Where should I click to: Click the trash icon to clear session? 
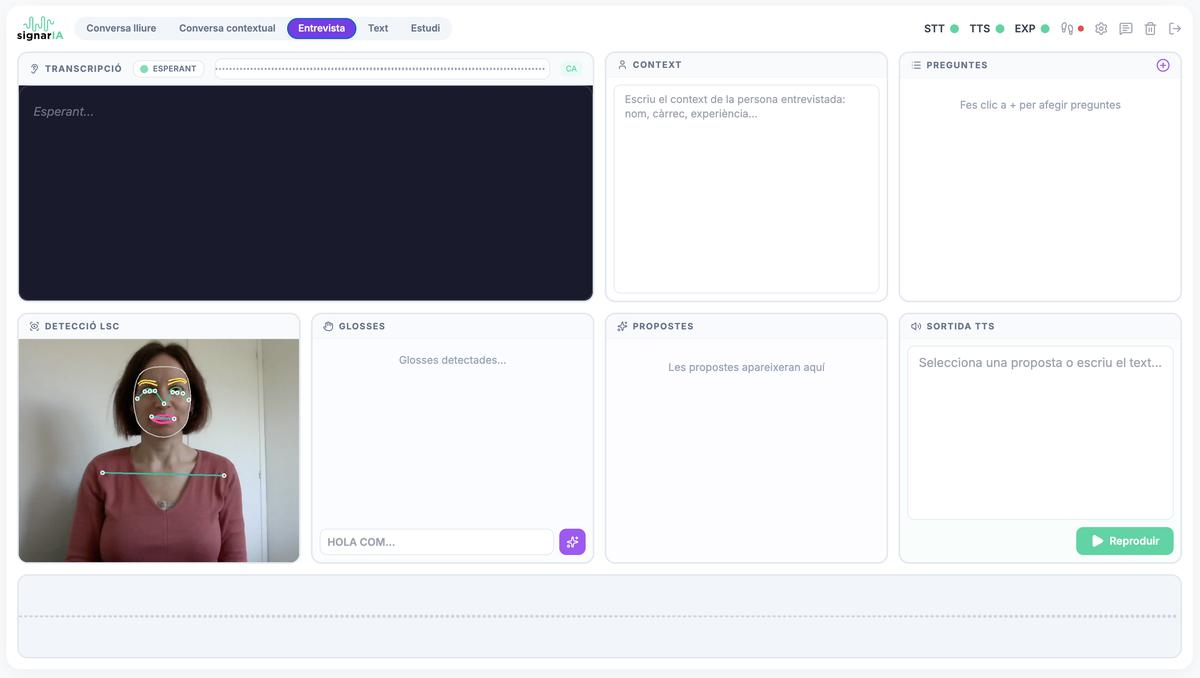[x=1150, y=29]
